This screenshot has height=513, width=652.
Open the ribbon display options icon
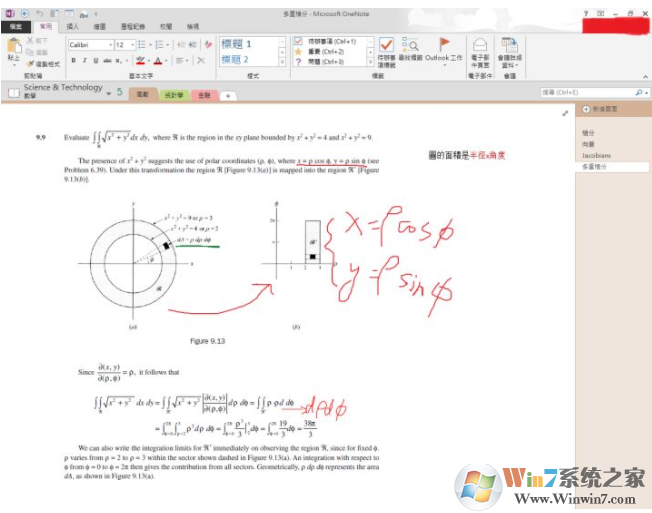tap(600, 14)
